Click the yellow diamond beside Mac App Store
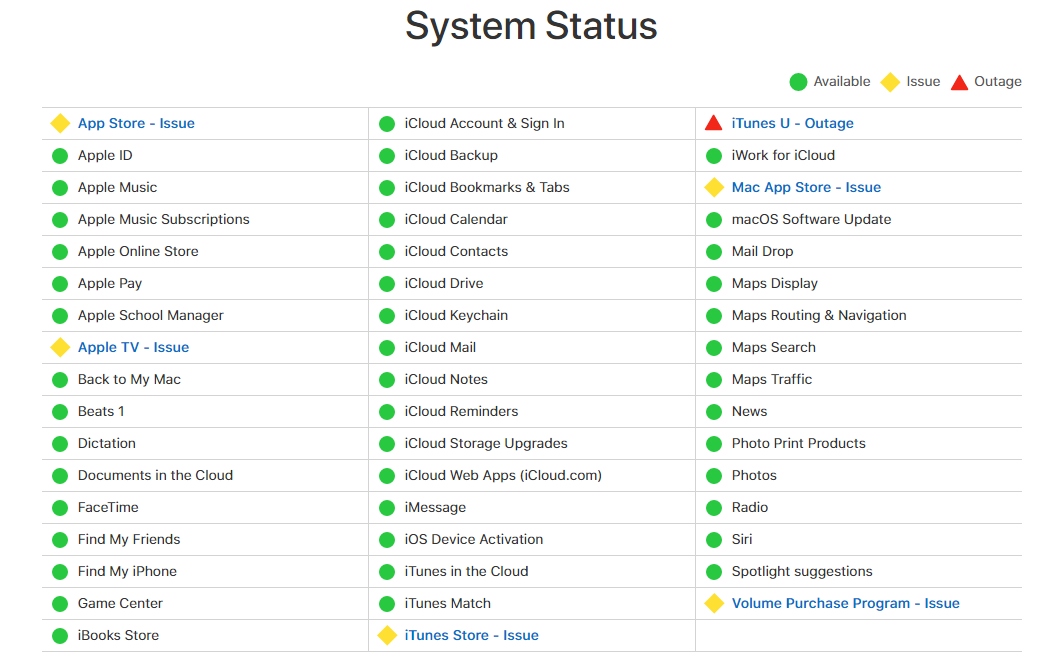Image resolution: width=1055 pixels, height=663 pixels. click(x=714, y=187)
